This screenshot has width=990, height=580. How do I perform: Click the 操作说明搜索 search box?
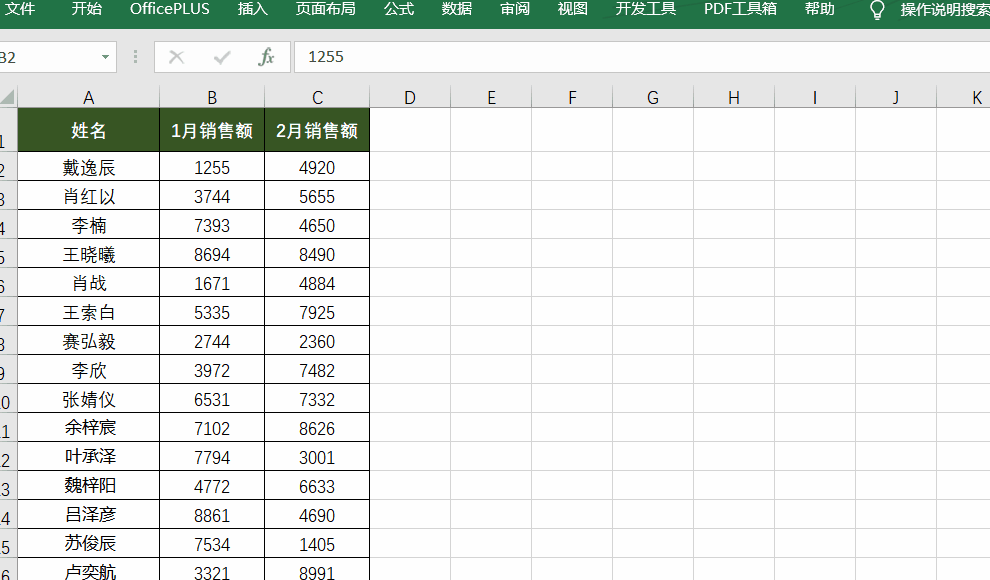click(x=945, y=10)
